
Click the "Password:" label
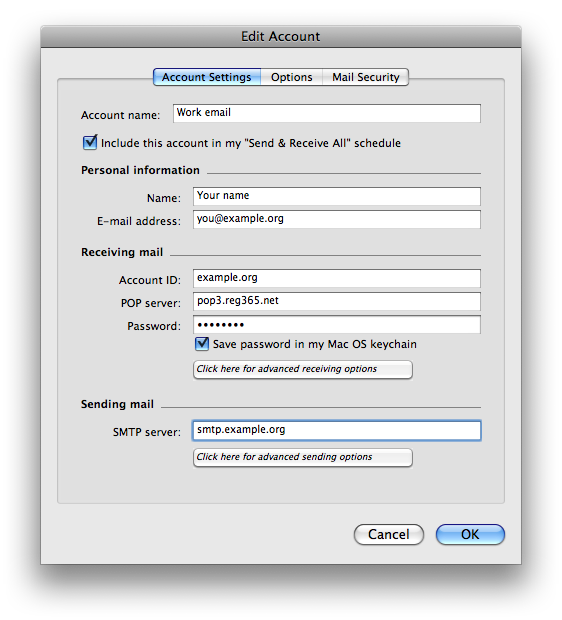pos(154,326)
